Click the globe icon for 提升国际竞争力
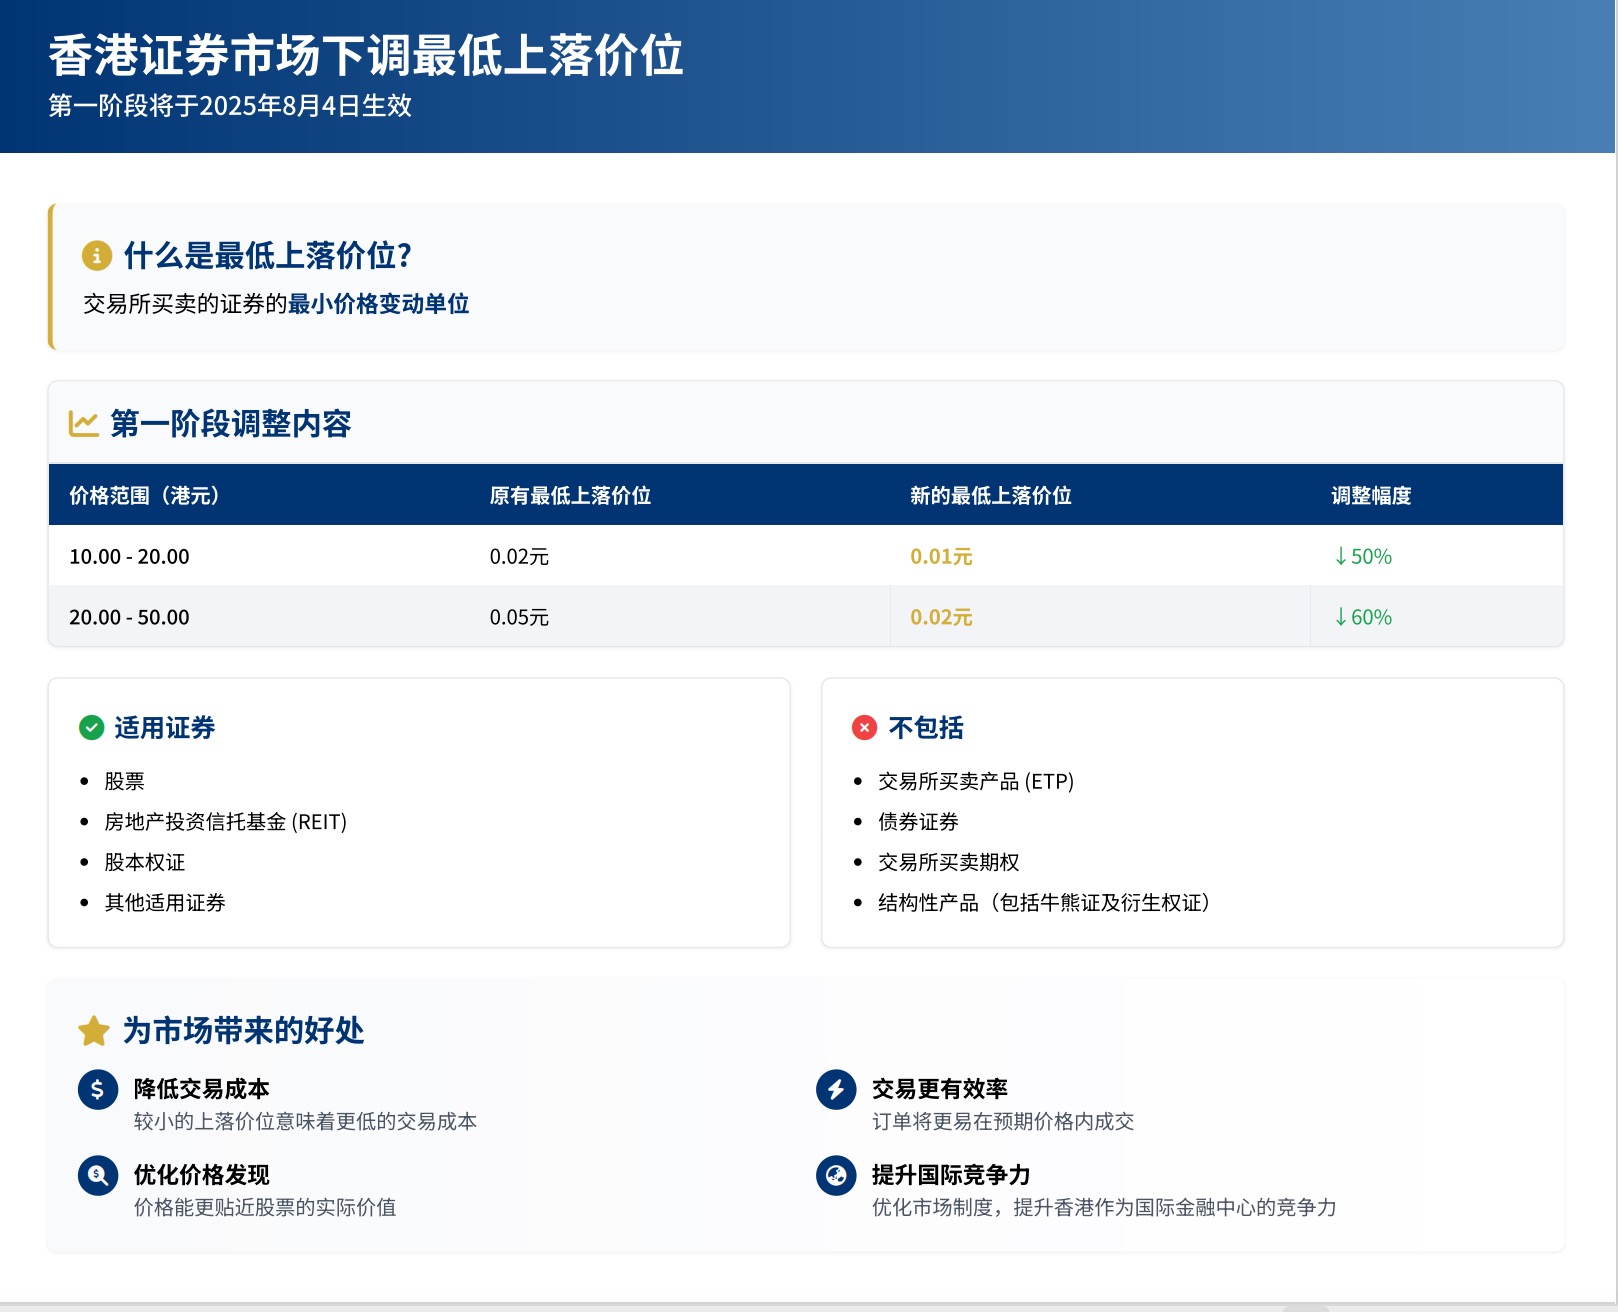 point(836,1175)
